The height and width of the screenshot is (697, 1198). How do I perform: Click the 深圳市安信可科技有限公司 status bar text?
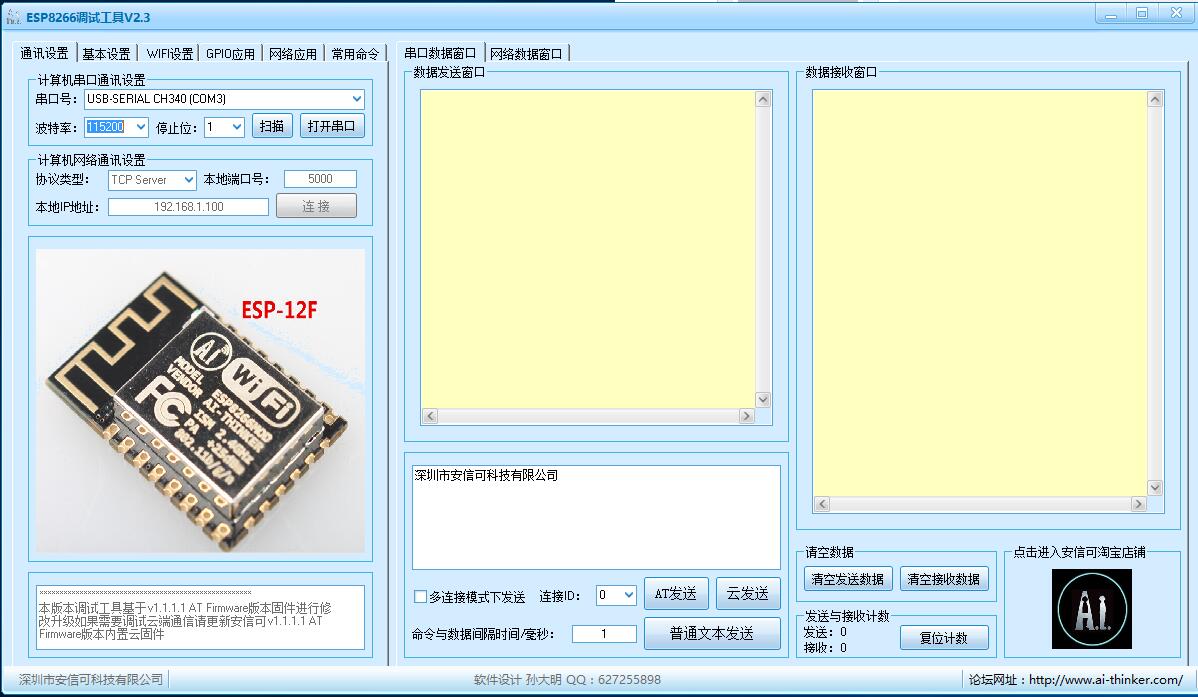coord(91,679)
